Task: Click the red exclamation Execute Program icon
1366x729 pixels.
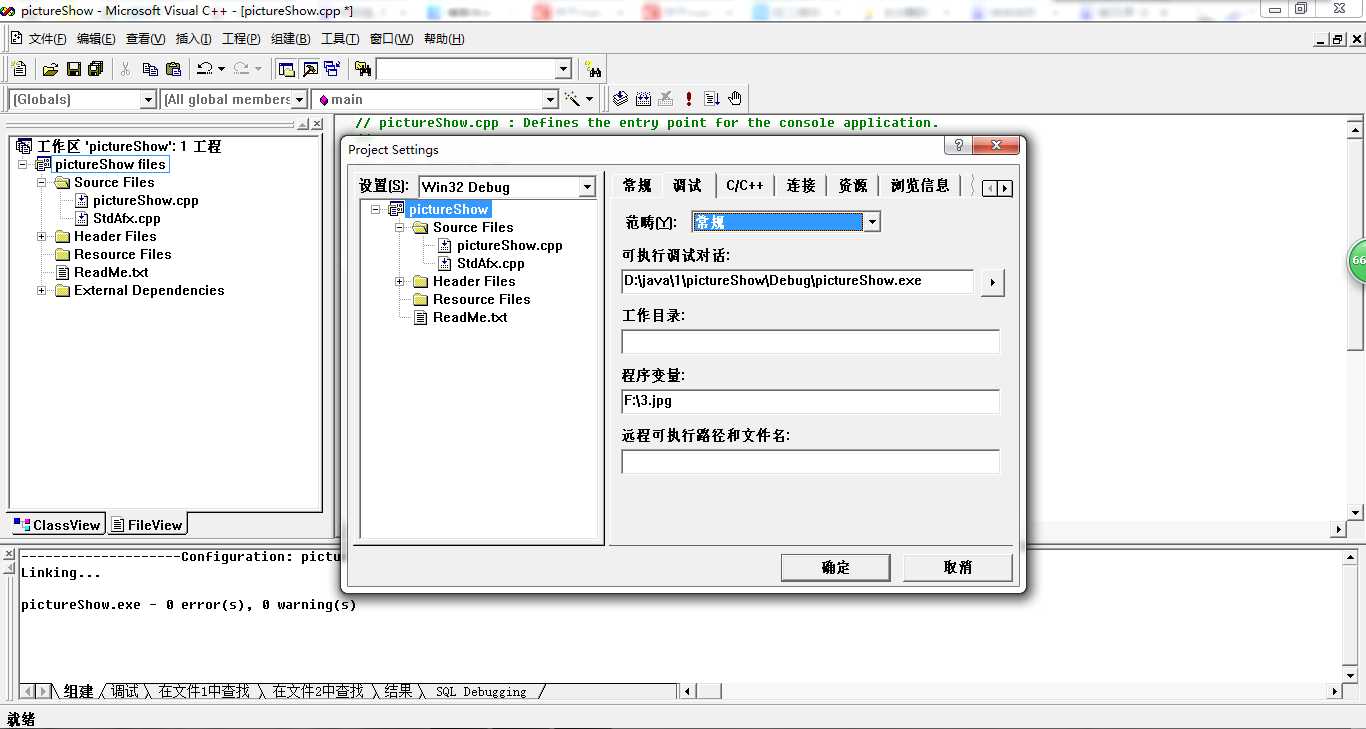Action: pyautogui.click(x=689, y=99)
